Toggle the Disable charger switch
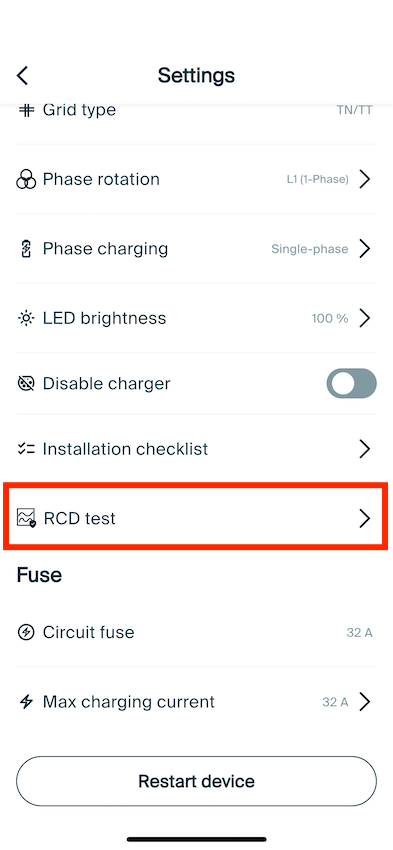The height and width of the screenshot is (850, 393). pyautogui.click(x=351, y=384)
